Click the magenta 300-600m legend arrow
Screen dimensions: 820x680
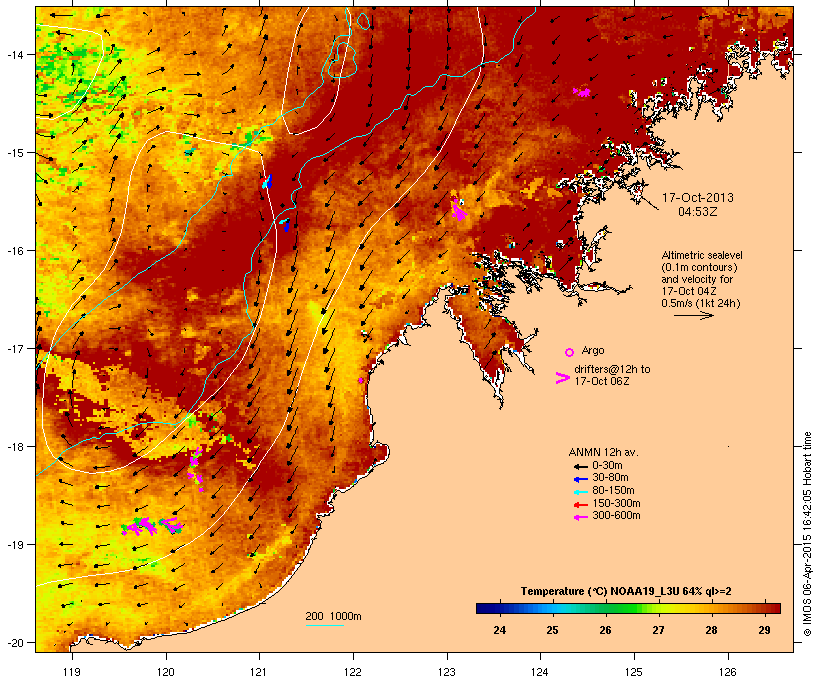[581, 517]
